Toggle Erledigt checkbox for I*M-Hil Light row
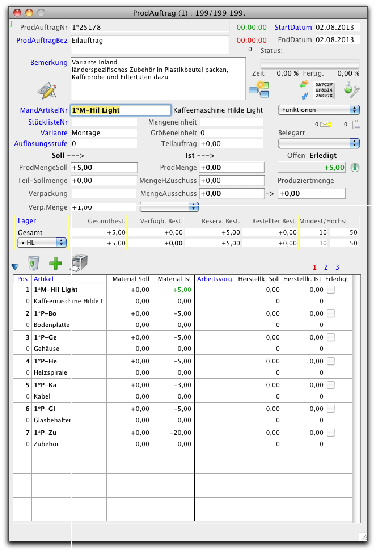 click(x=331, y=290)
